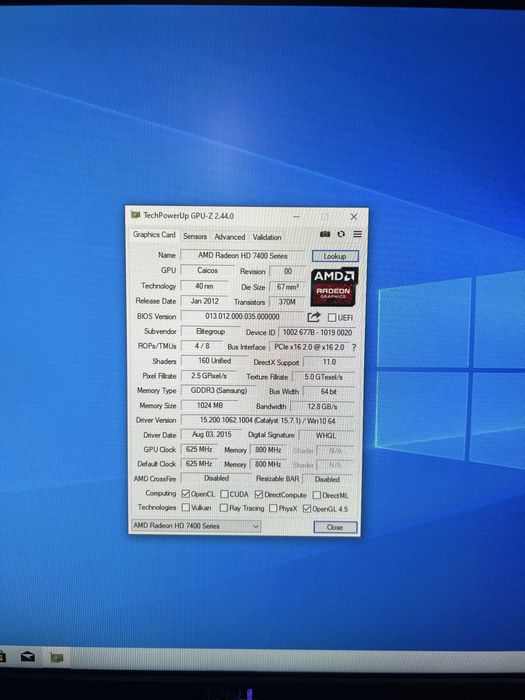Click the Default Clock row Memory 800 MHz value
The height and width of the screenshot is (700, 525).
pyautogui.click(x=268, y=464)
